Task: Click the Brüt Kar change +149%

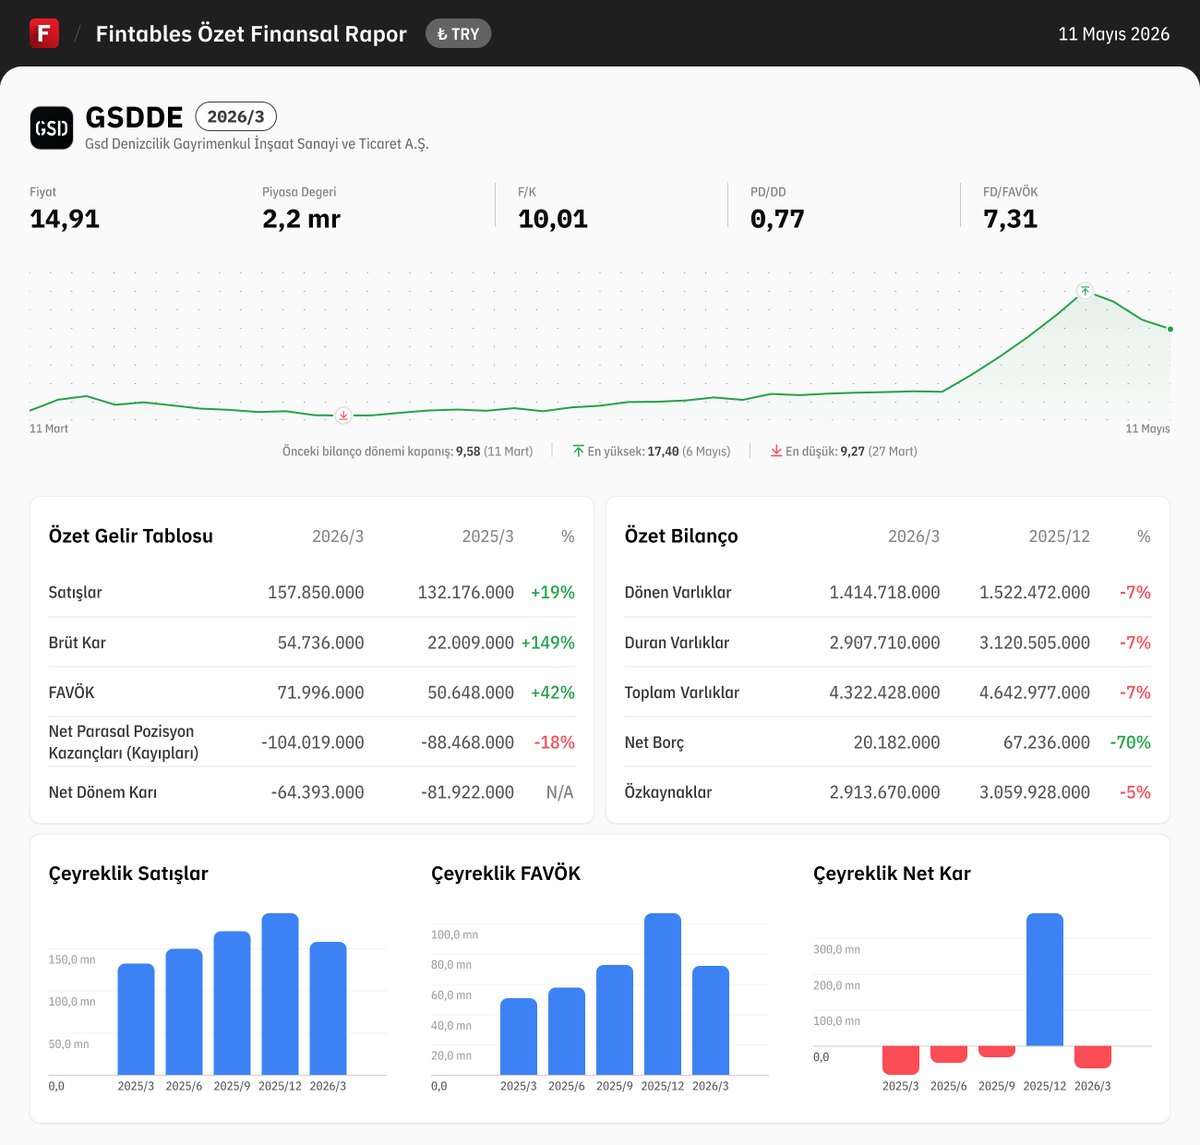Action: pos(548,642)
